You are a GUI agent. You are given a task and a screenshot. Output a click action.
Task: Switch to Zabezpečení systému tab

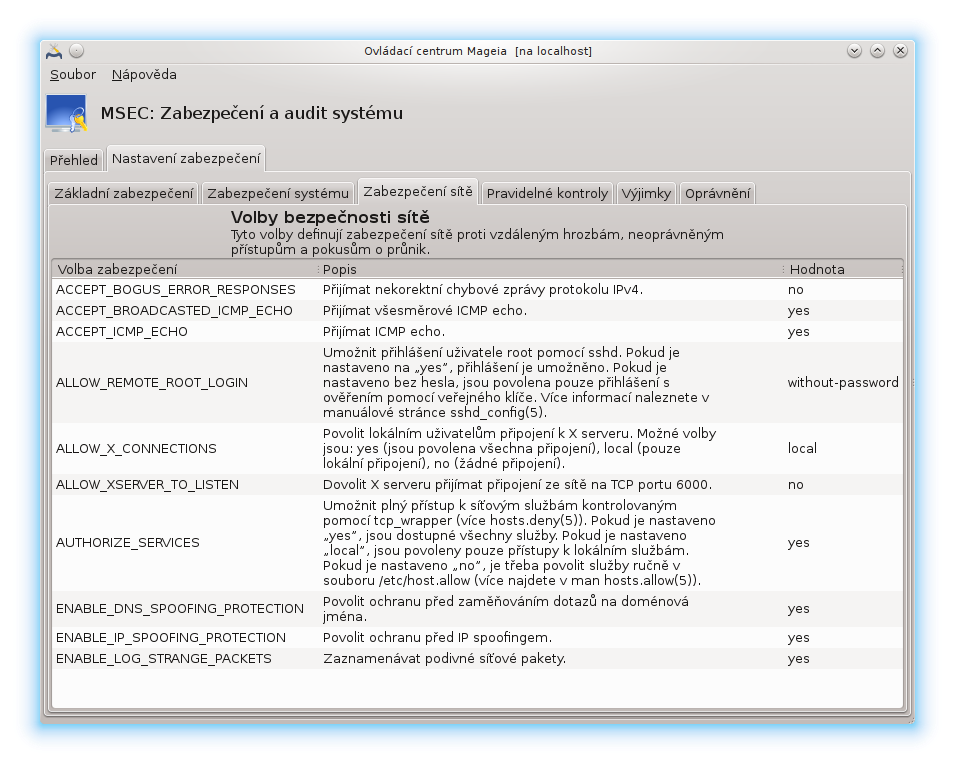278,193
